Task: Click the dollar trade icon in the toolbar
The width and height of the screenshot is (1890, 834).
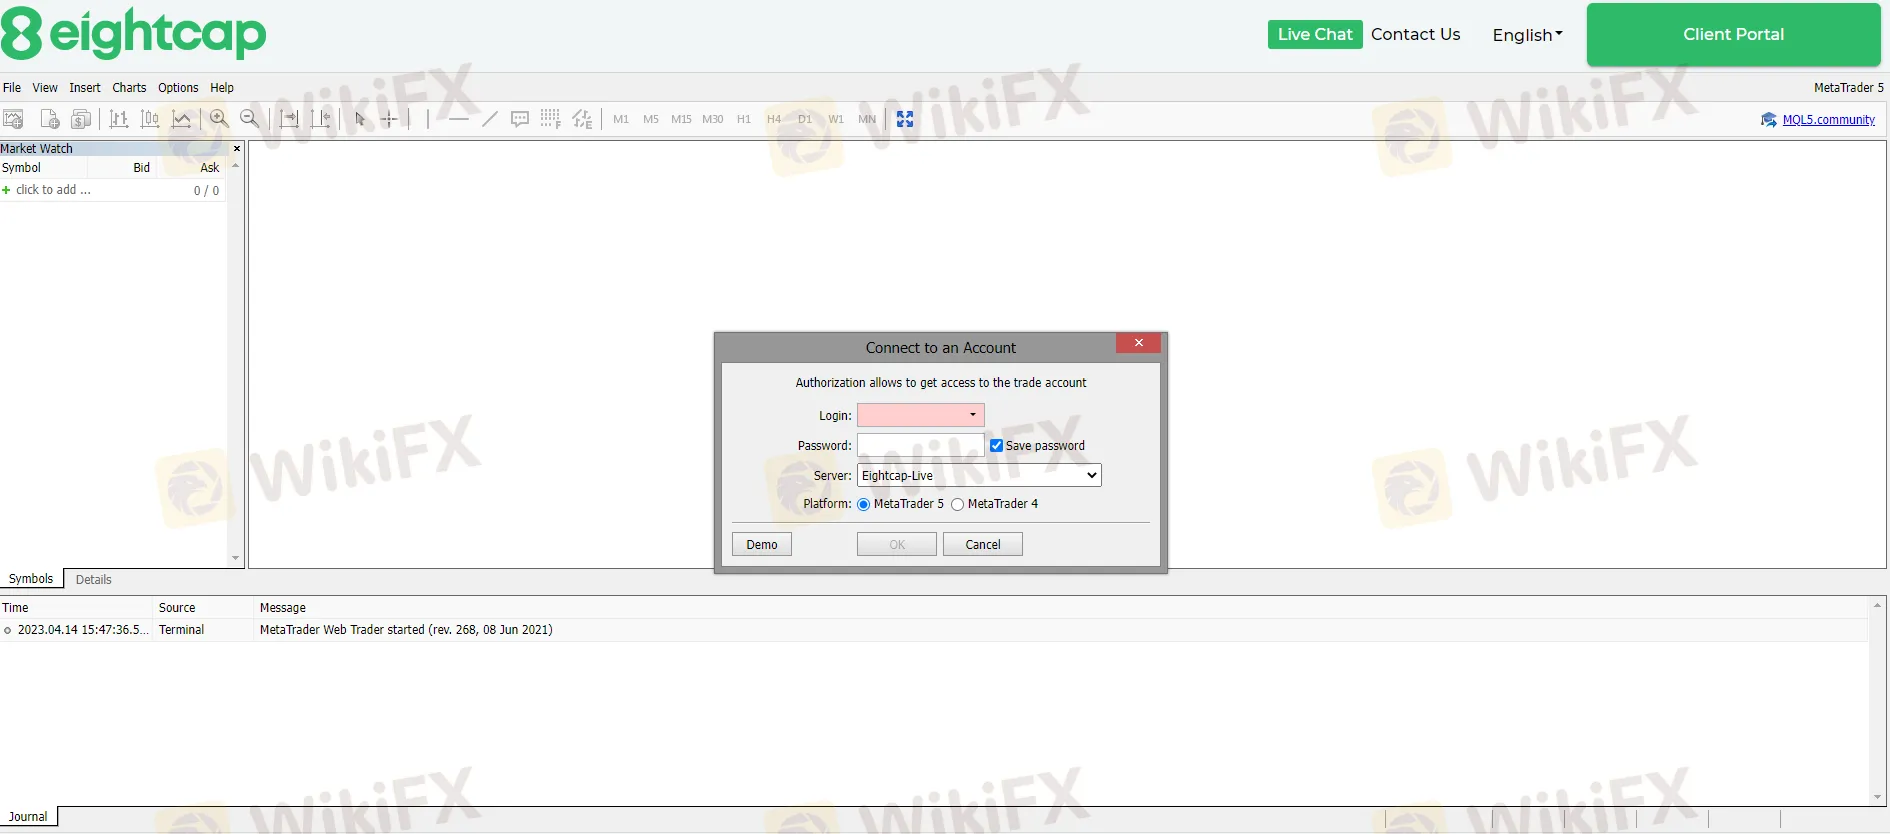Action: 81,119
